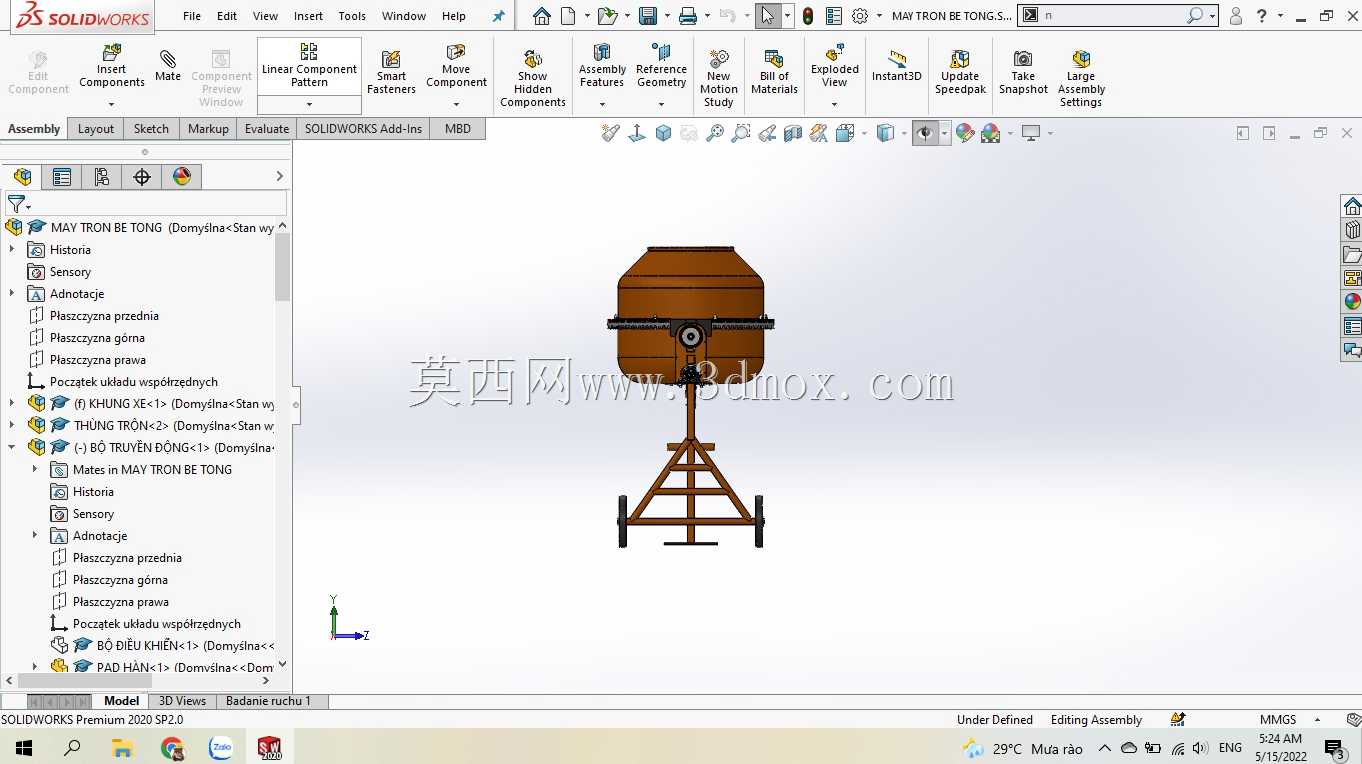The height and width of the screenshot is (764, 1362).
Task: Open the Exploded View dropdown arrow
Action: 835,104
